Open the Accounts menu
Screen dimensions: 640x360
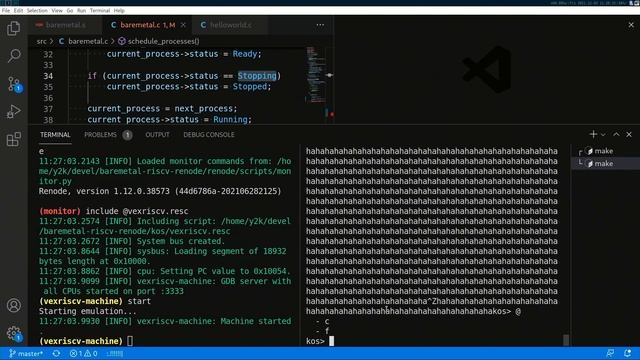tap(13, 305)
